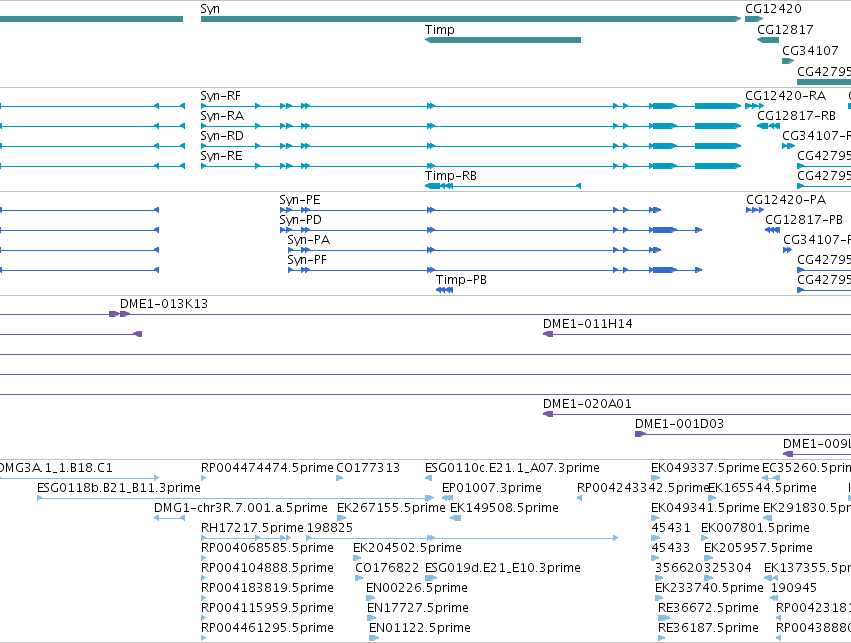Click EST 198825 label
The image size is (851, 643).
pos(329,529)
